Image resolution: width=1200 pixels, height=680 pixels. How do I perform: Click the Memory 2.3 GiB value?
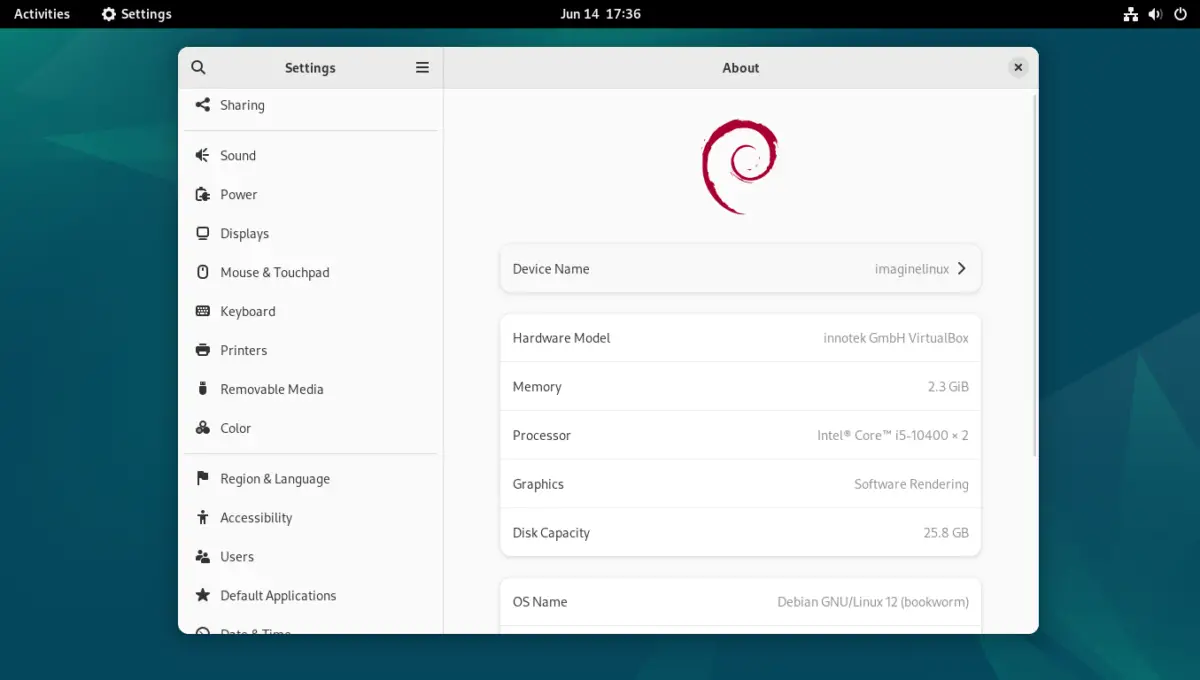[x=948, y=386]
